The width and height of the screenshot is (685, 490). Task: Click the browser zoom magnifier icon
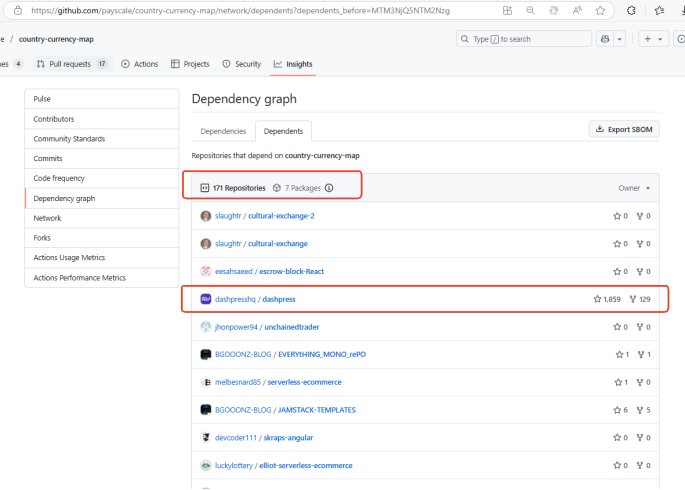click(530, 10)
